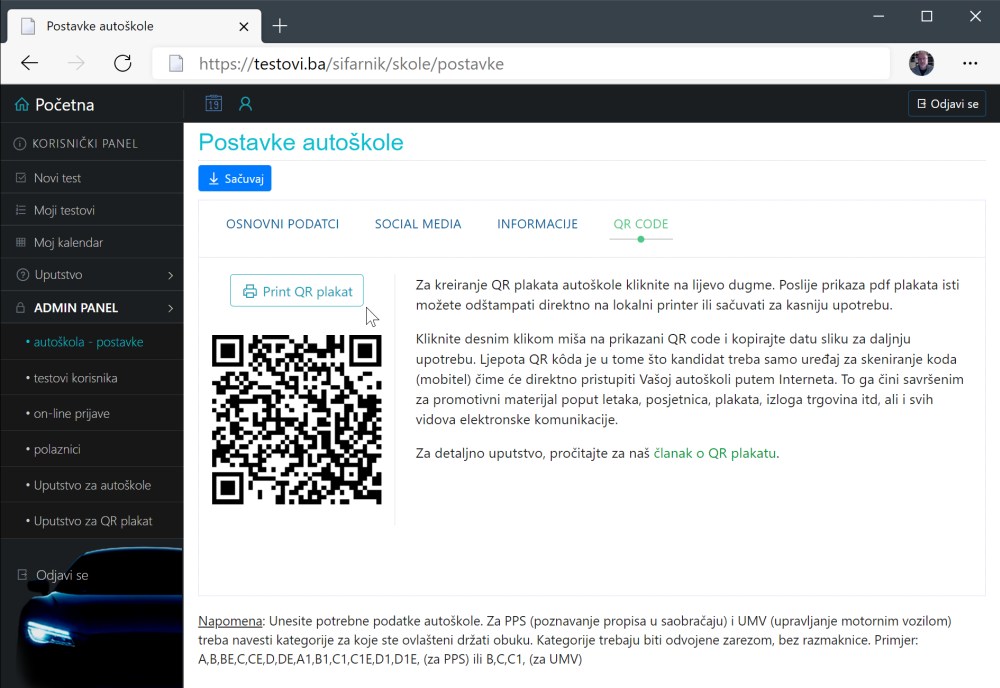Viewport: 1000px width, 688px height.
Task: Open browser settings three-dots menu
Action: pyautogui.click(x=970, y=63)
